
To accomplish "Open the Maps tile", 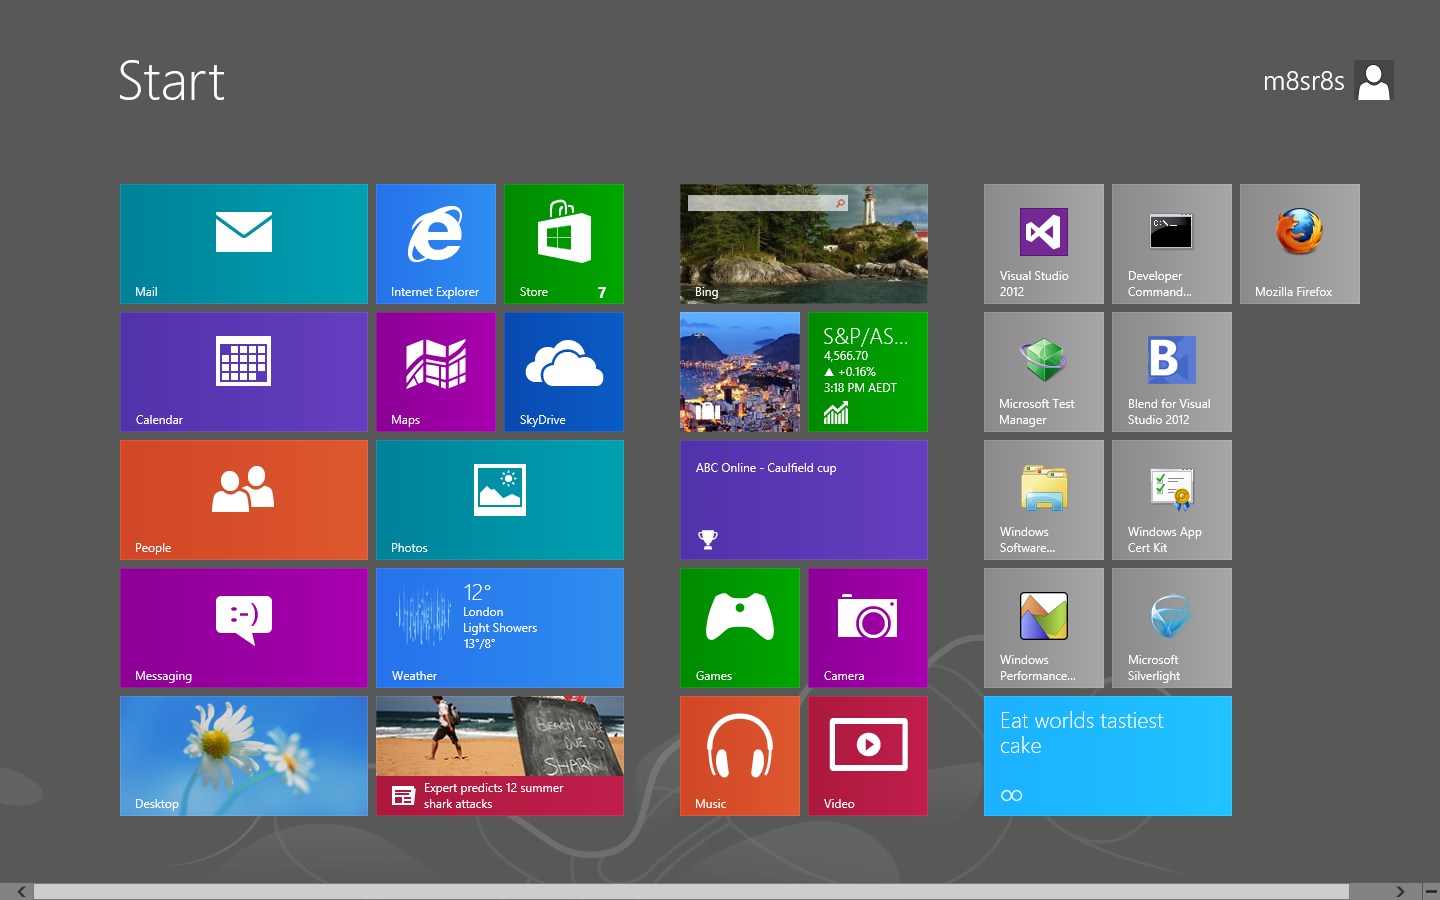I will (436, 372).
